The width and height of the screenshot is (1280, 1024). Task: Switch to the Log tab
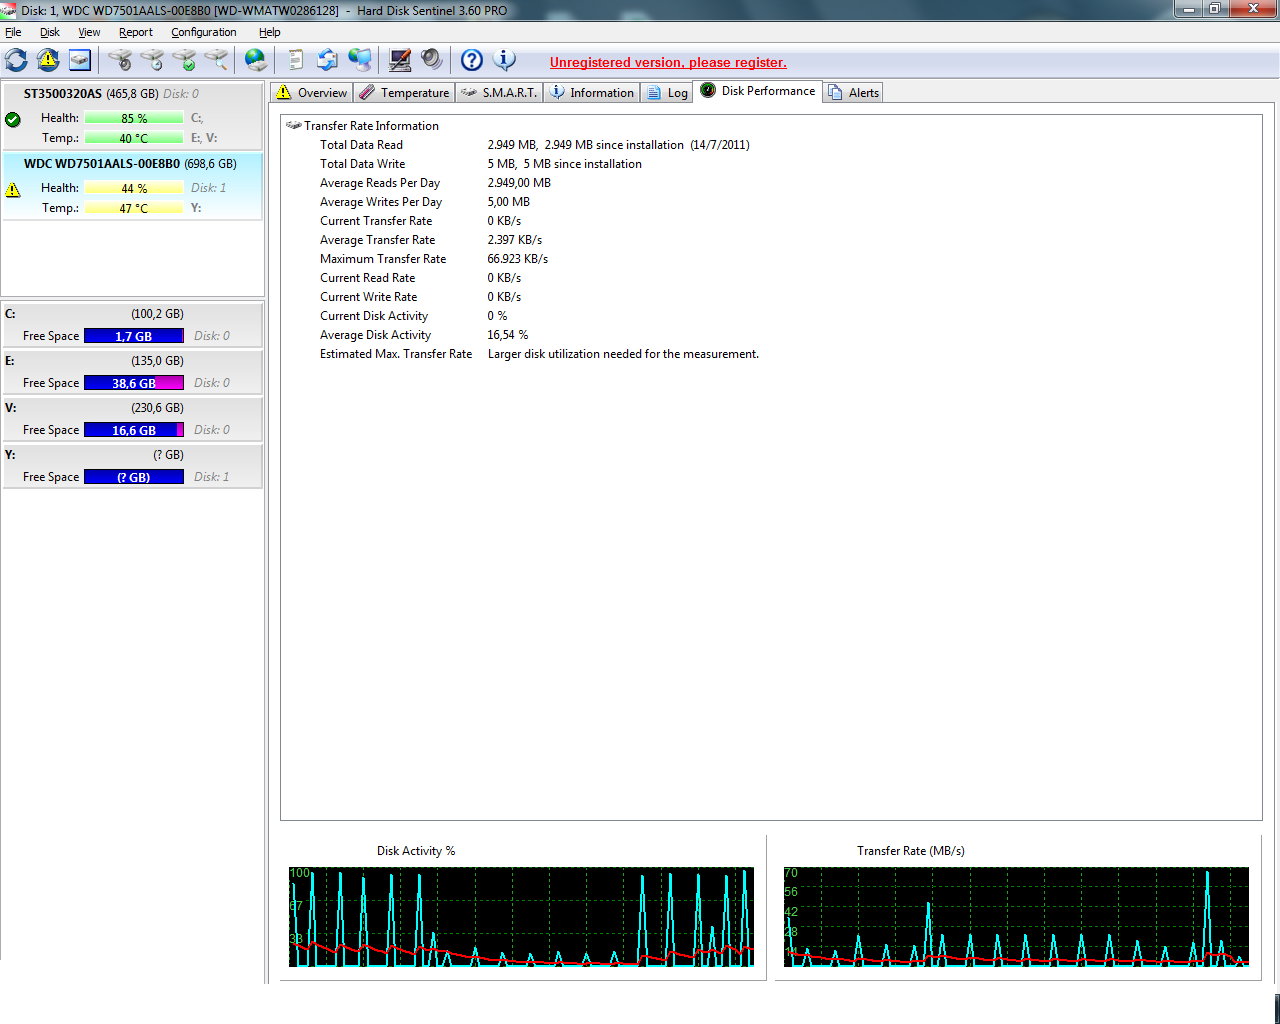(667, 92)
